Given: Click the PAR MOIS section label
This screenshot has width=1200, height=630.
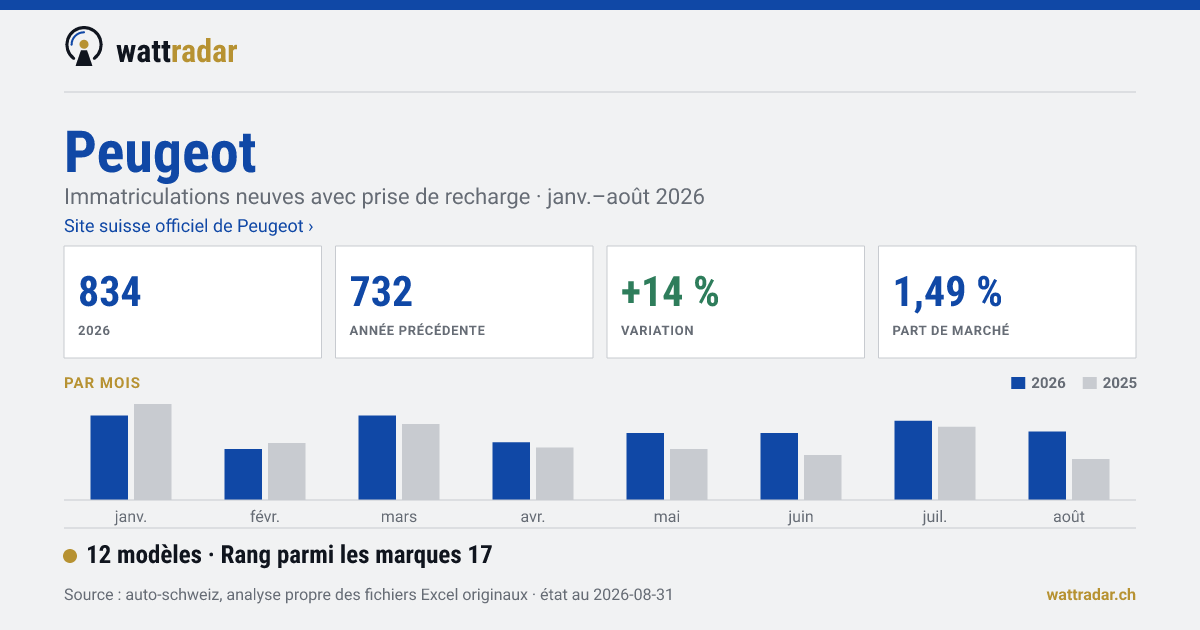Looking at the screenshot, I should coord(102,383).
